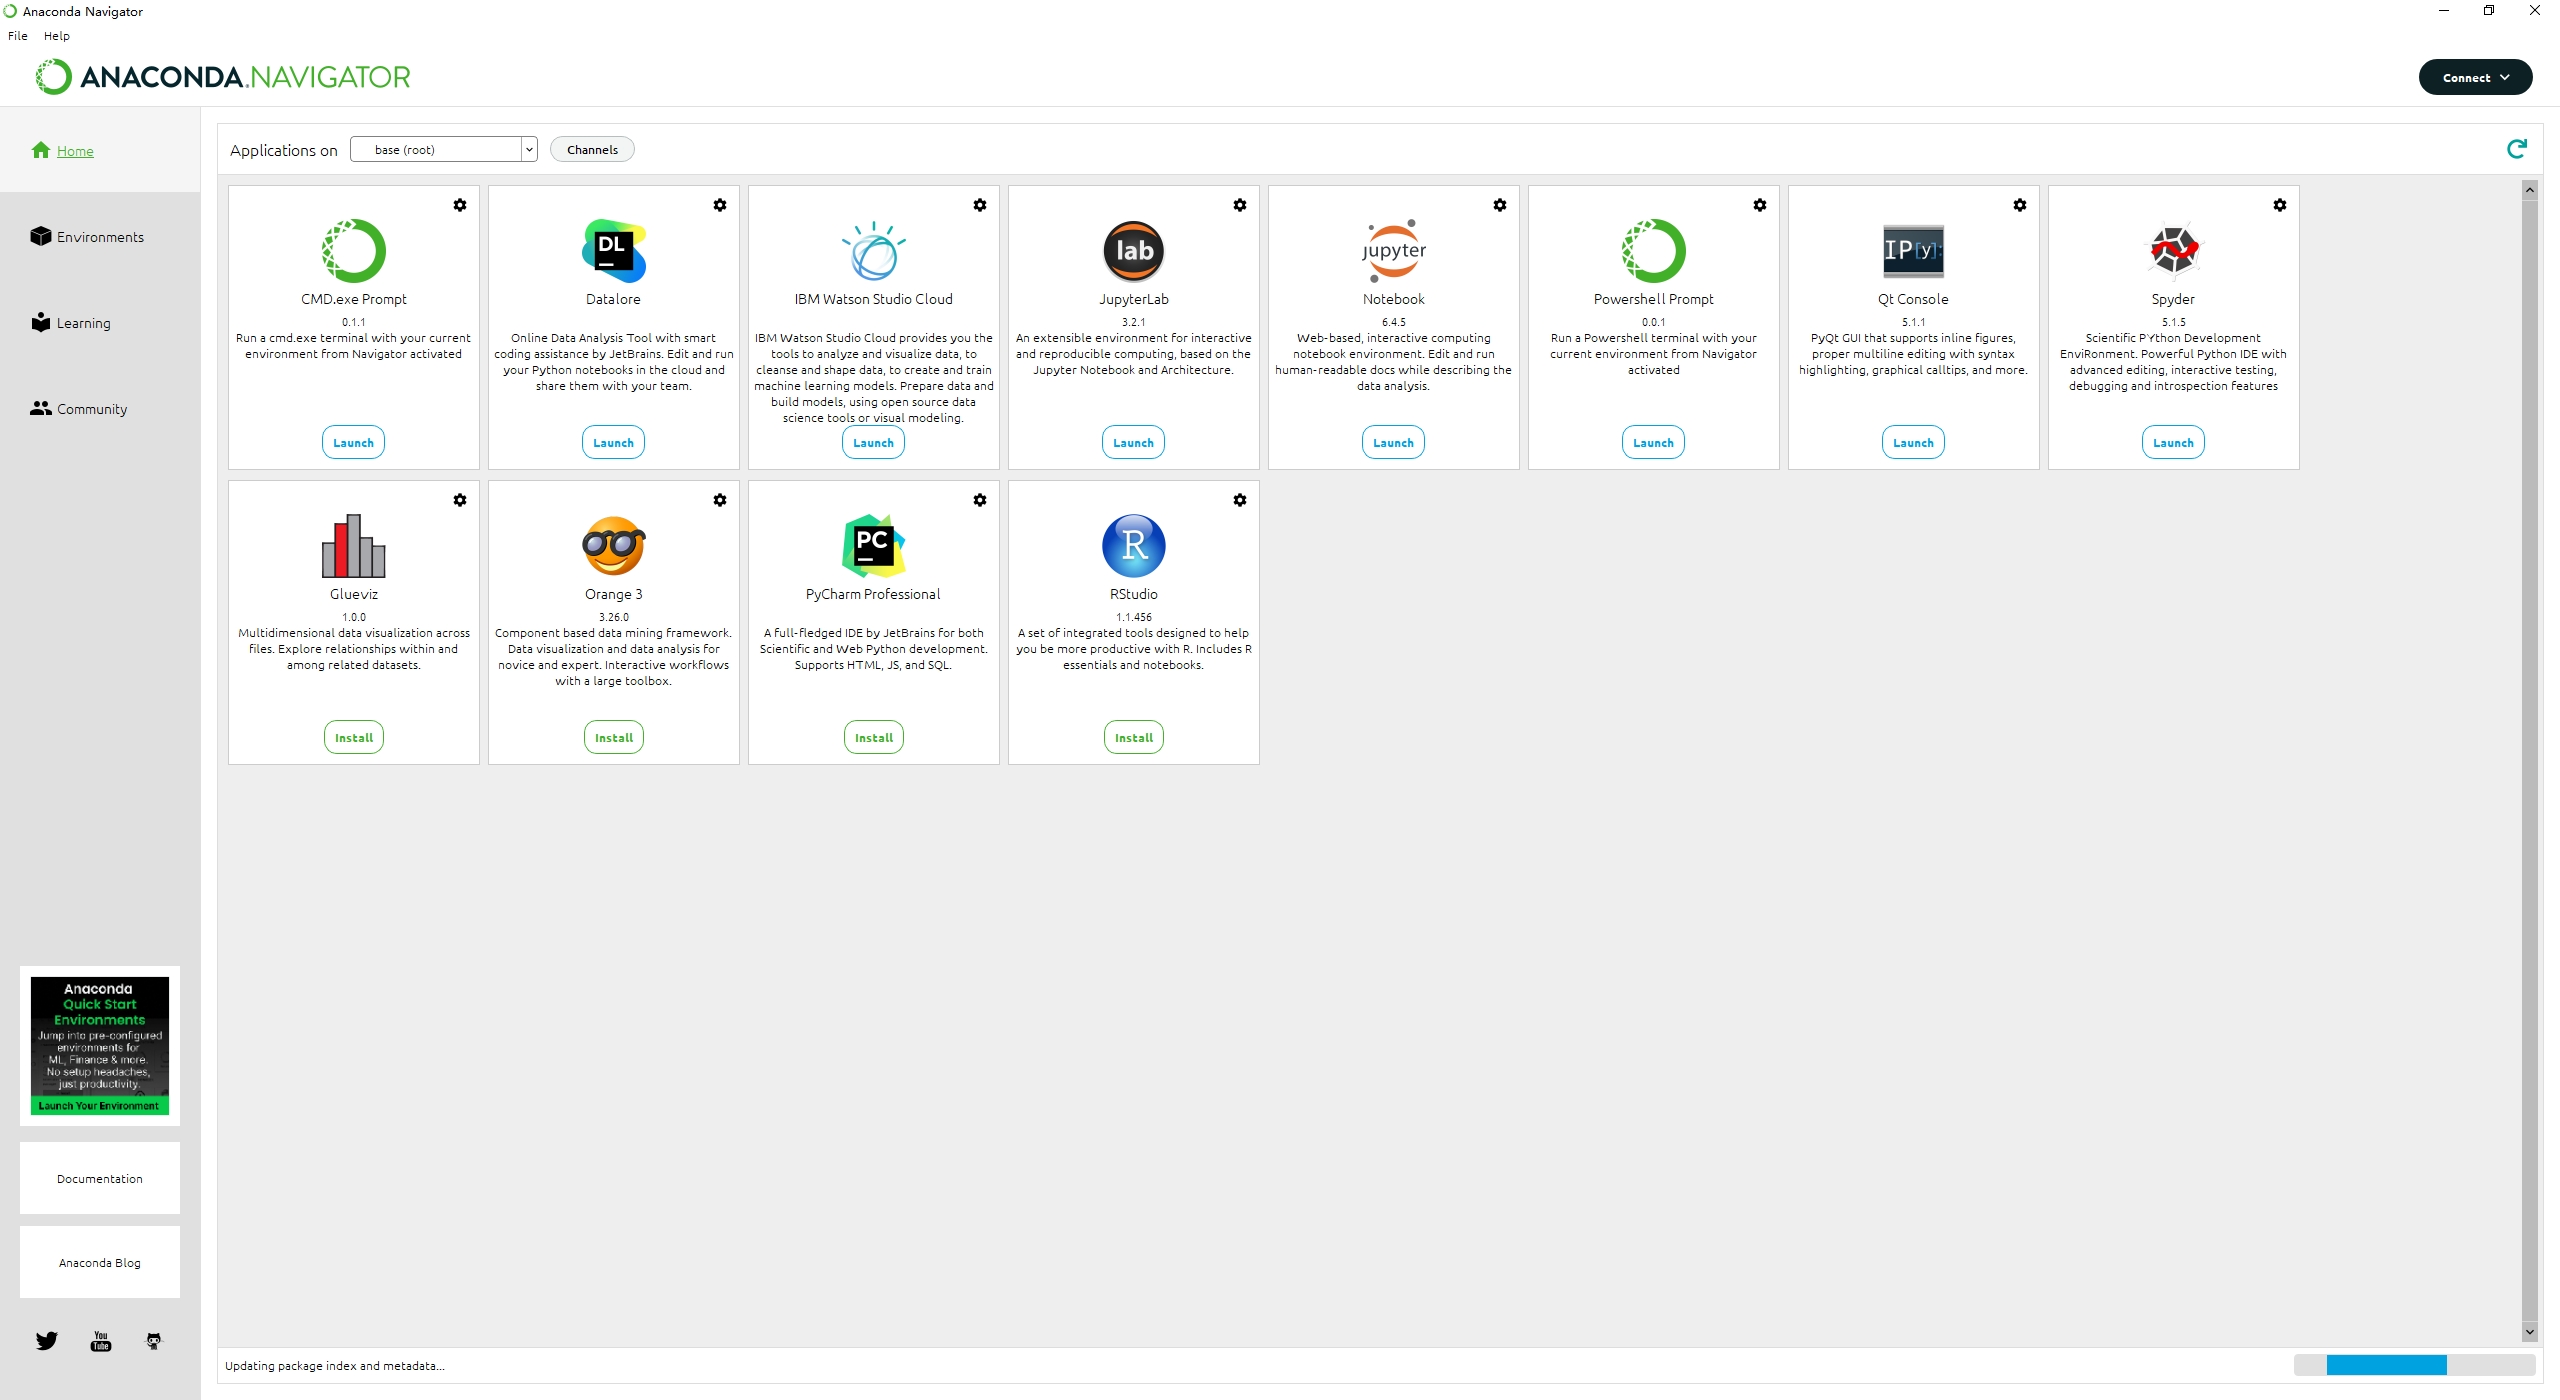Viewport: 2560px width, 1400px height.
Task: Click the Orange 3 glasses logo
Action: pos(613,546)
